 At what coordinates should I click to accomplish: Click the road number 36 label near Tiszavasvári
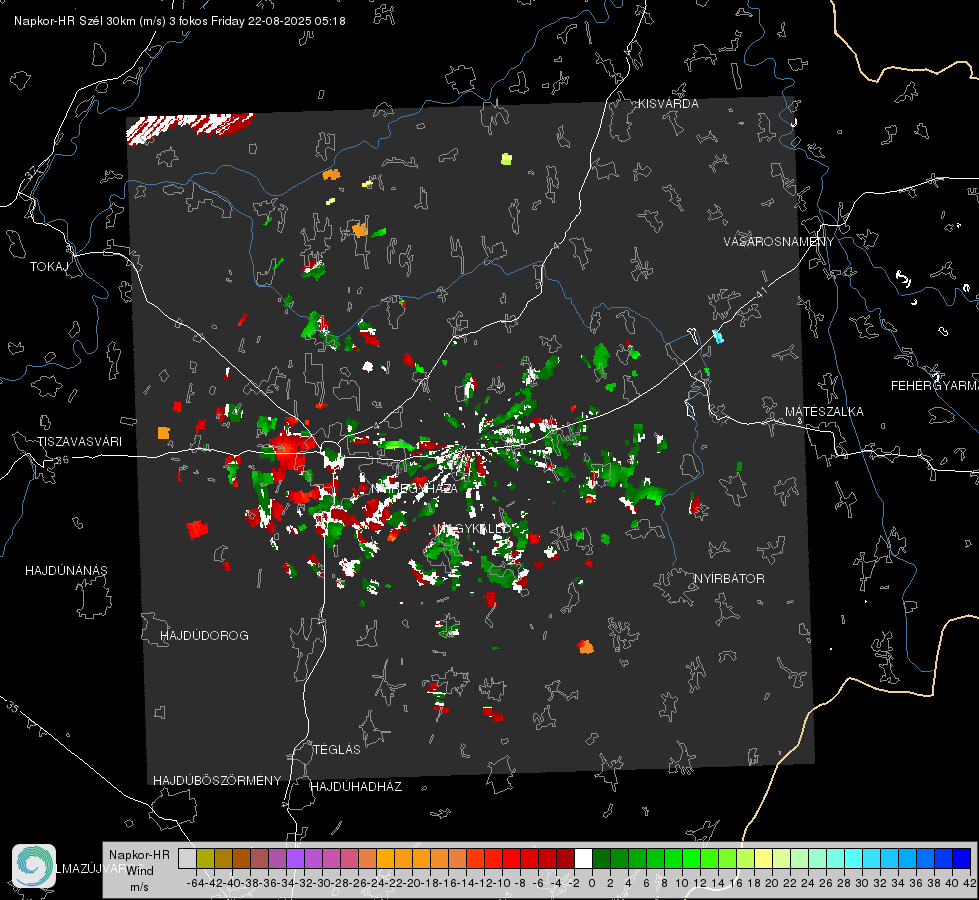pos(62,460)
